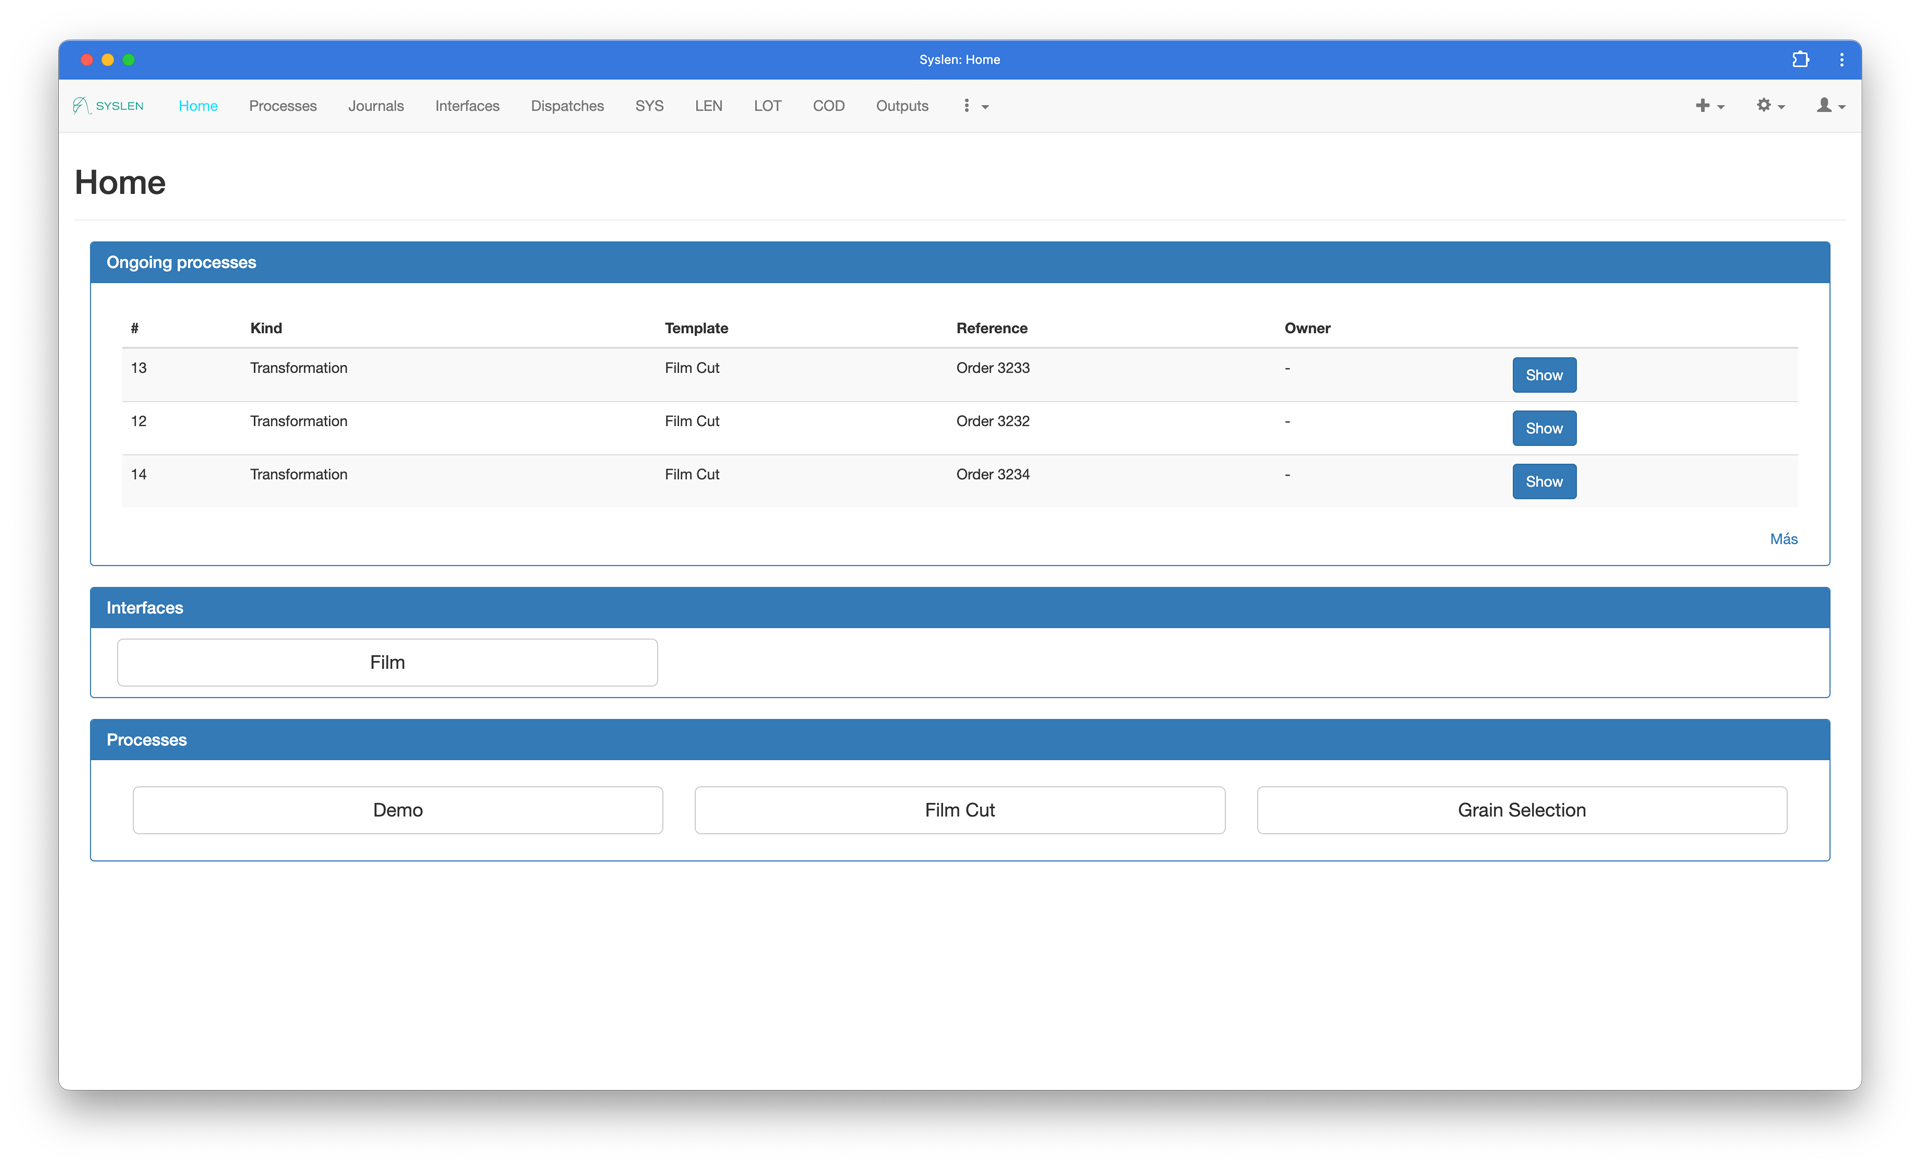Select the LOT navigation item
The width and height of the screenshot is (1920, 1167).
pyautogui.click(x=767, y=106)
